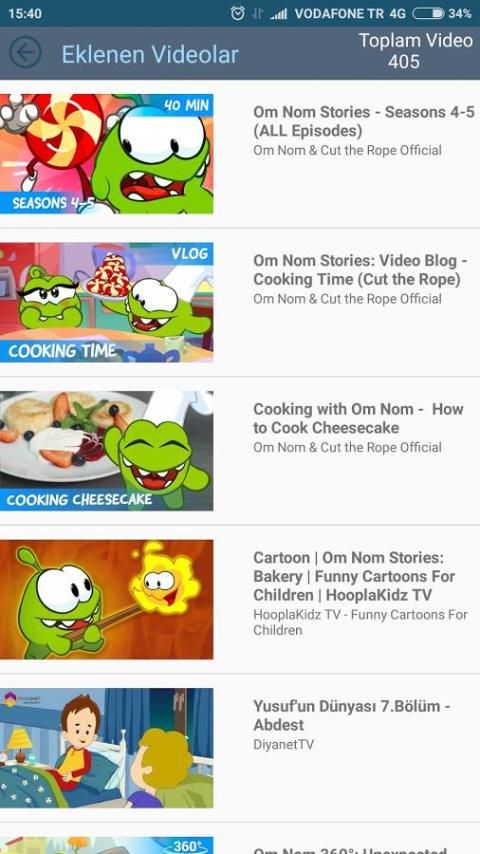This screenshot has height=854, width=480.
Task: Select title How to Cook Cheesecake
Action: (359, 418)
